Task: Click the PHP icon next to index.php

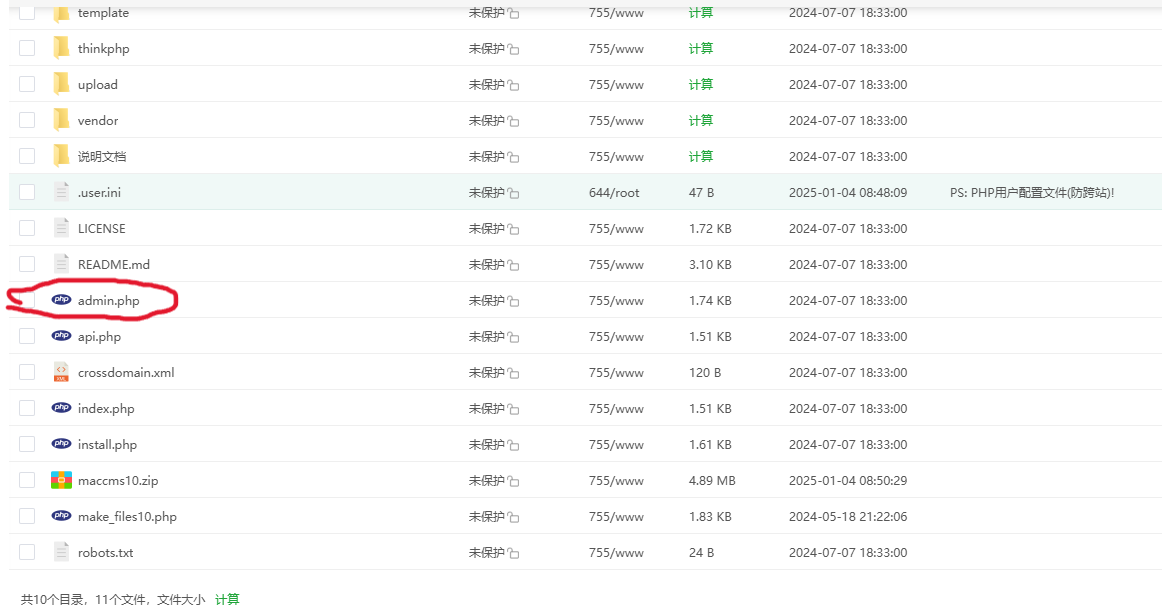Action: [61, 408]
